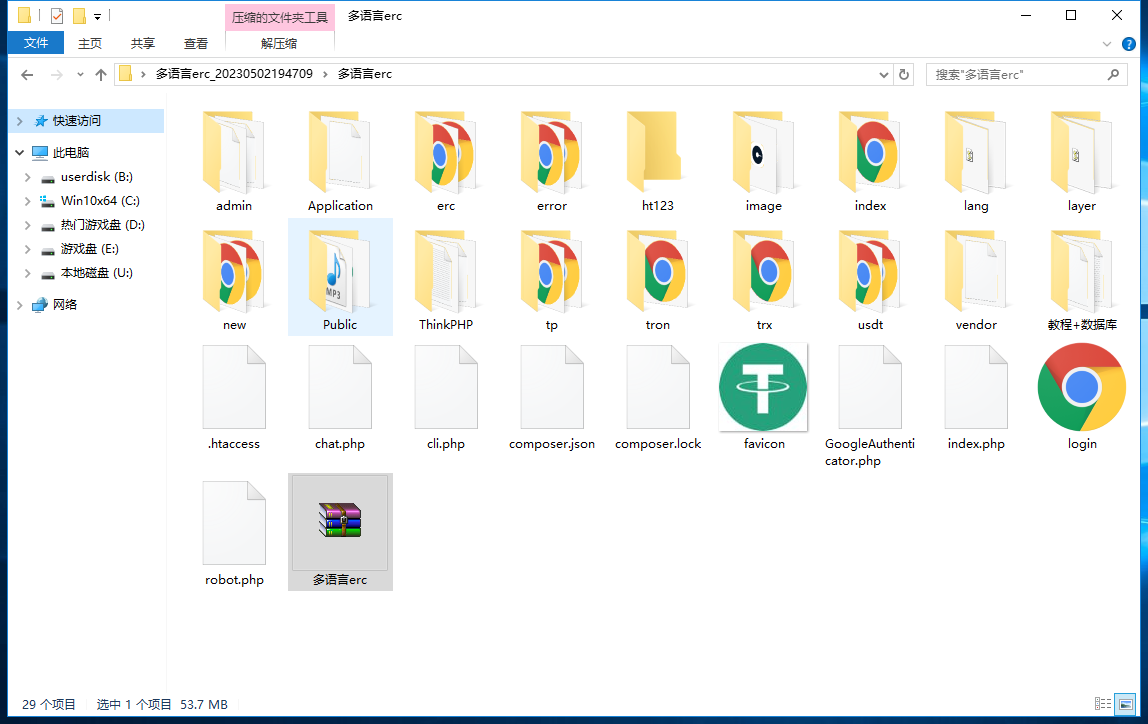Go up one folder level

point(100,75)
